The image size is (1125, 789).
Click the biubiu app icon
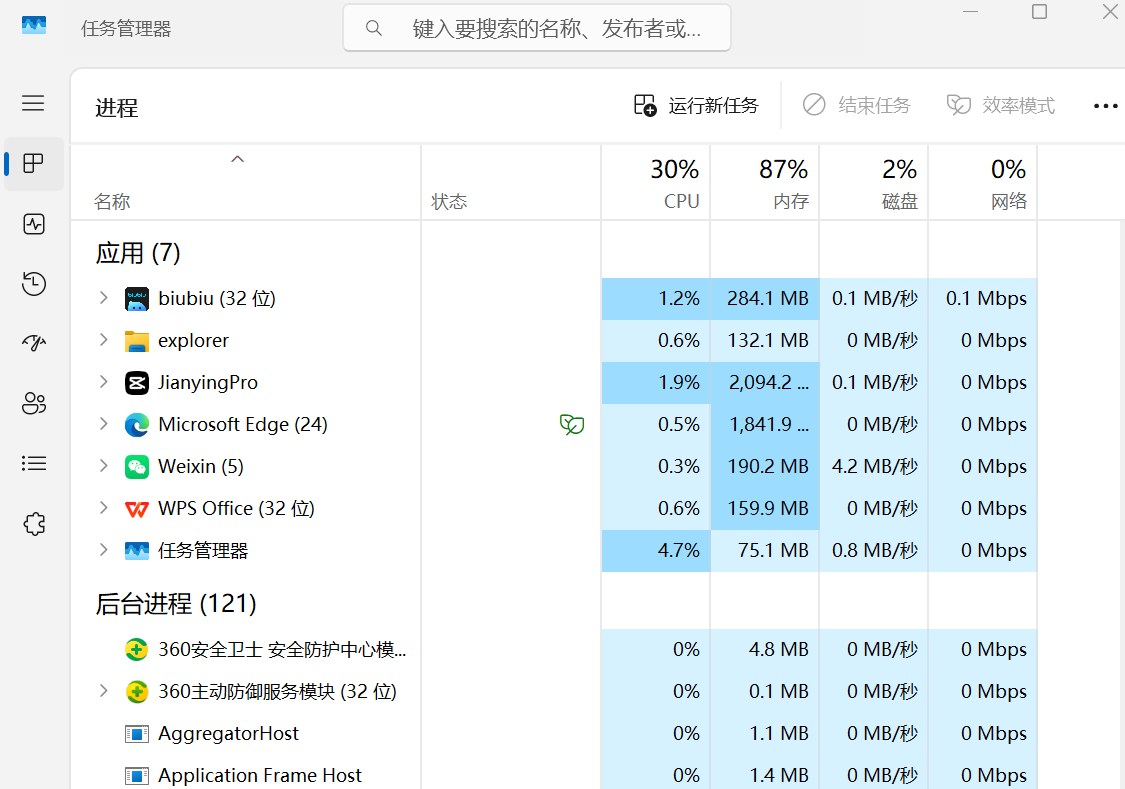(x=136, y=299)
